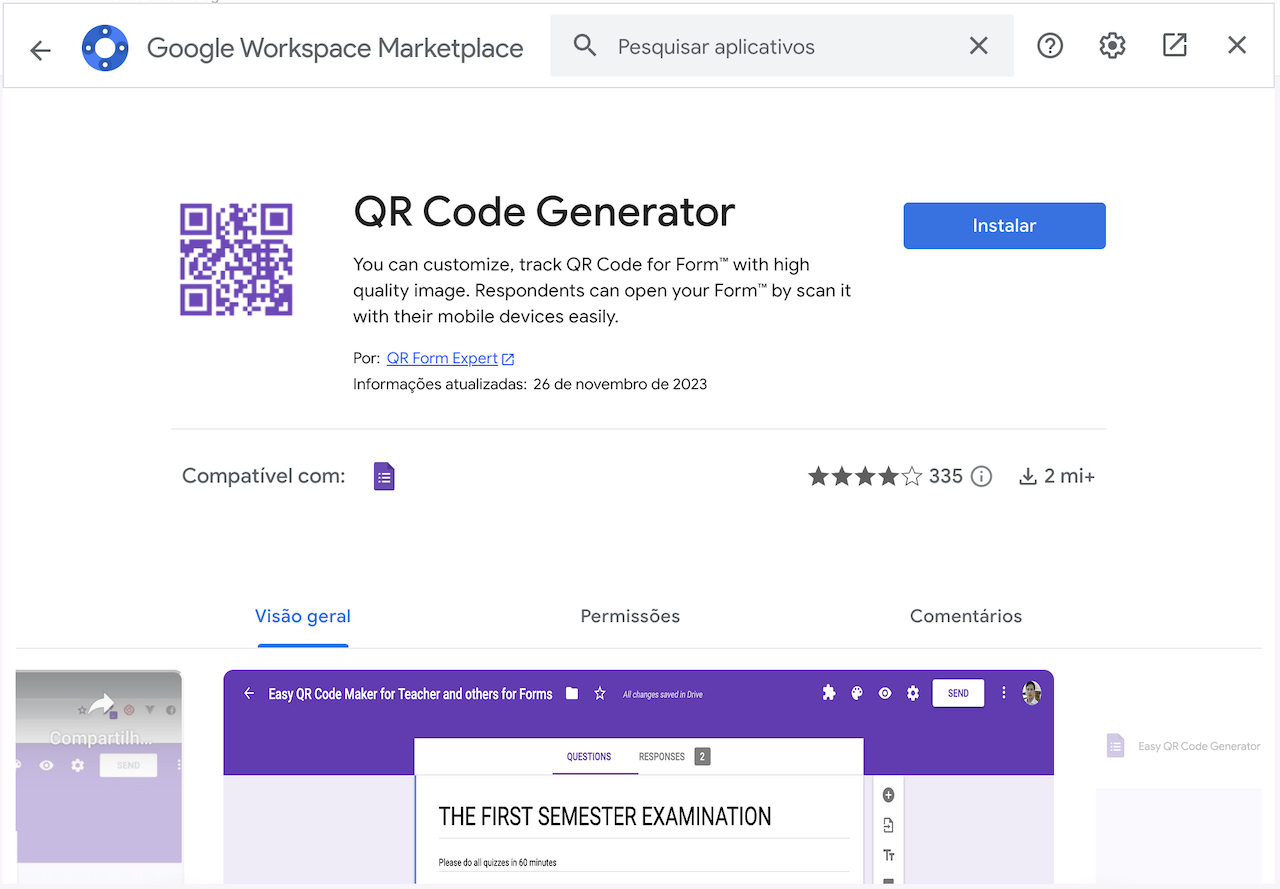The height and width of the screenshot is (889, 1280).
Task: Click the downloads count icon
Action: point(1027,477)
